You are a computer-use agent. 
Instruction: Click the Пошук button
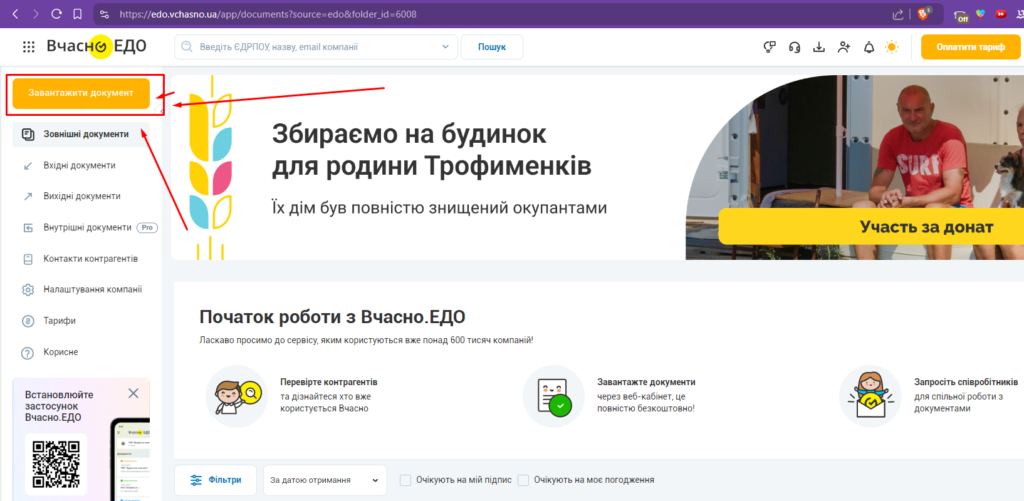click(492, 47)
